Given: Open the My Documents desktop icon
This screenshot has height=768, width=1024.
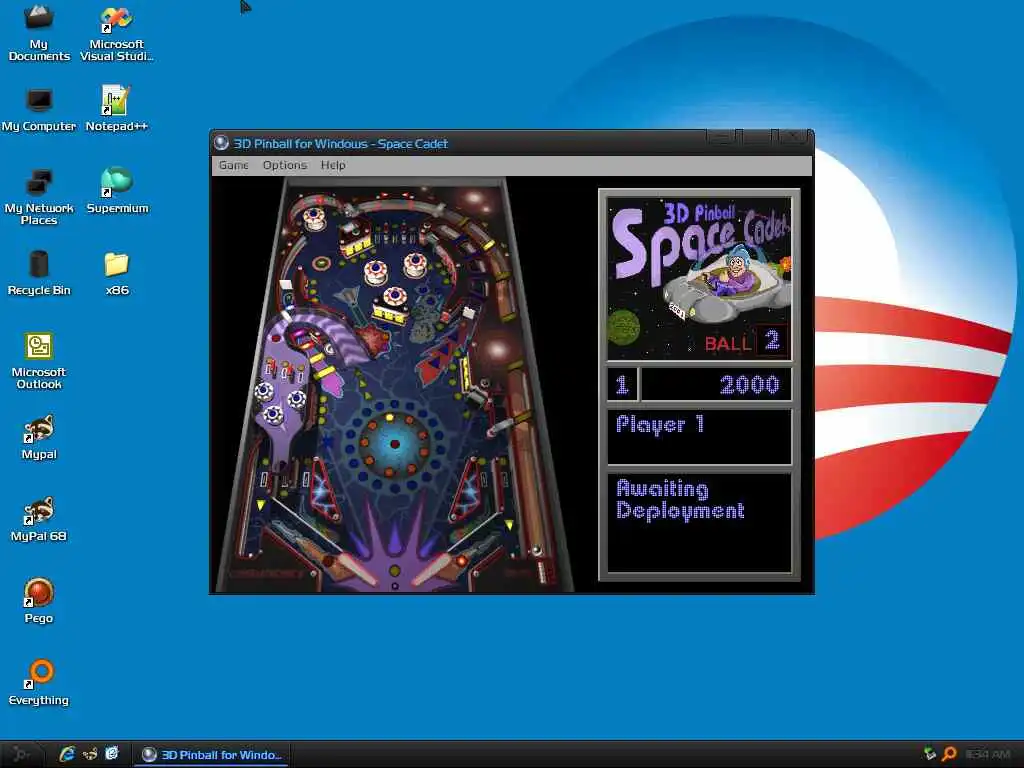Looking at the screenshot, I should pos(39,33).
